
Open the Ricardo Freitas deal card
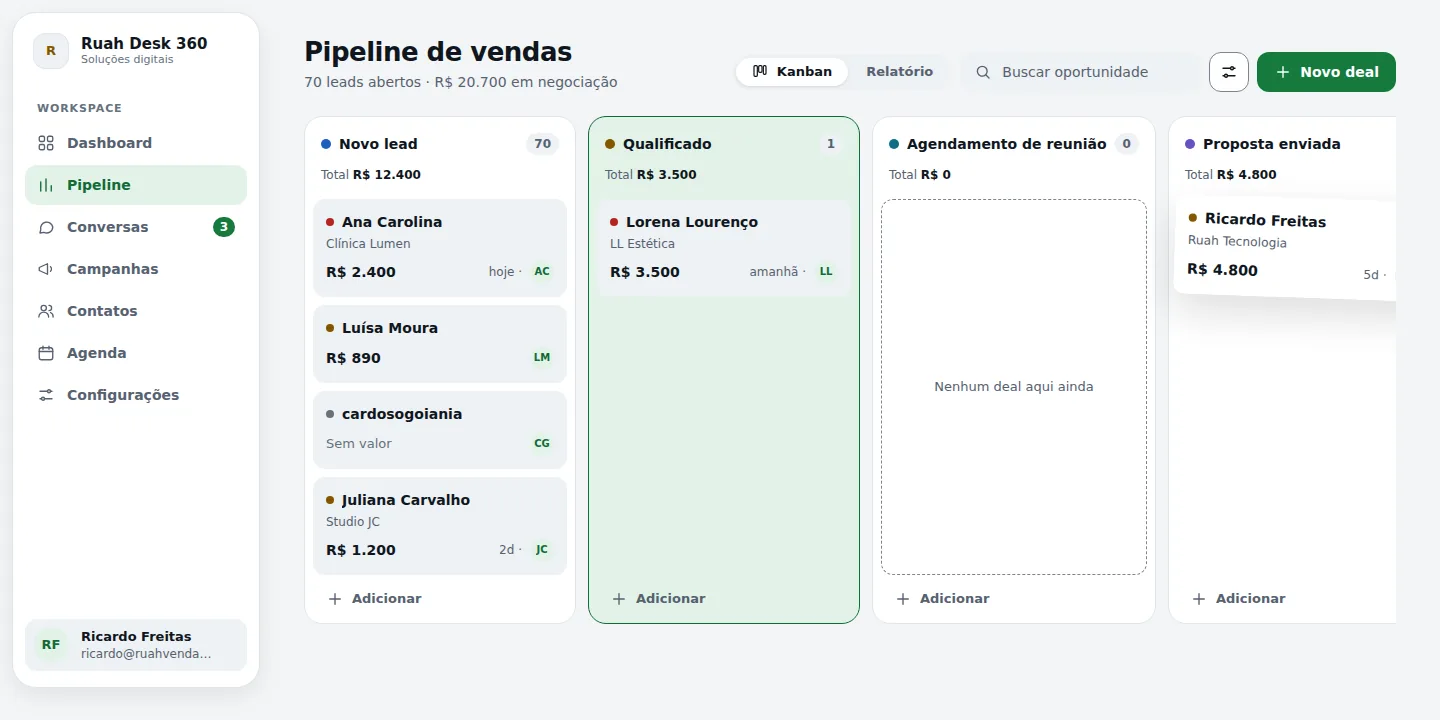click(x=1285, y=248)
